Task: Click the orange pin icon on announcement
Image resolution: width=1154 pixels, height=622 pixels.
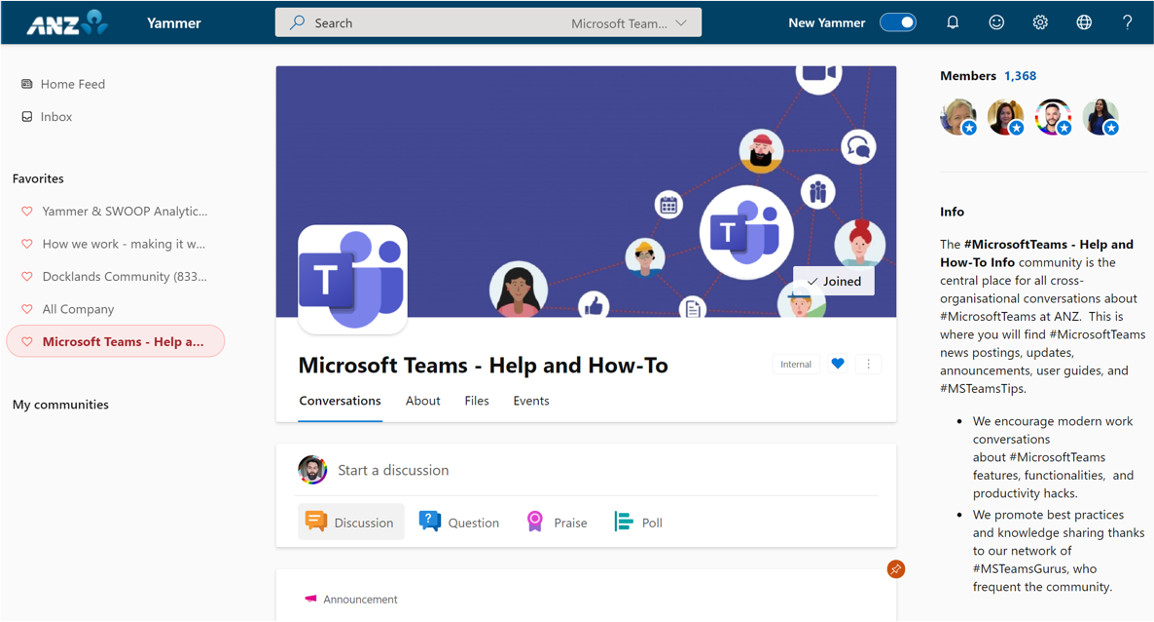Action: click(x=896, y=569)
